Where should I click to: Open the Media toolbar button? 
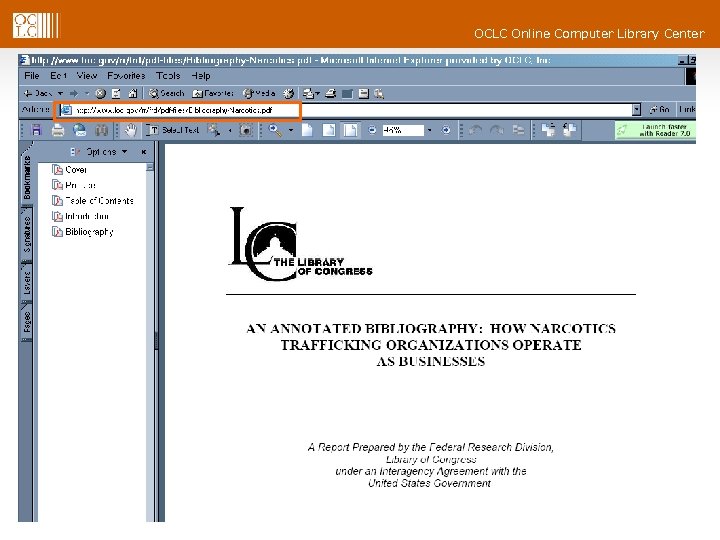259,94
